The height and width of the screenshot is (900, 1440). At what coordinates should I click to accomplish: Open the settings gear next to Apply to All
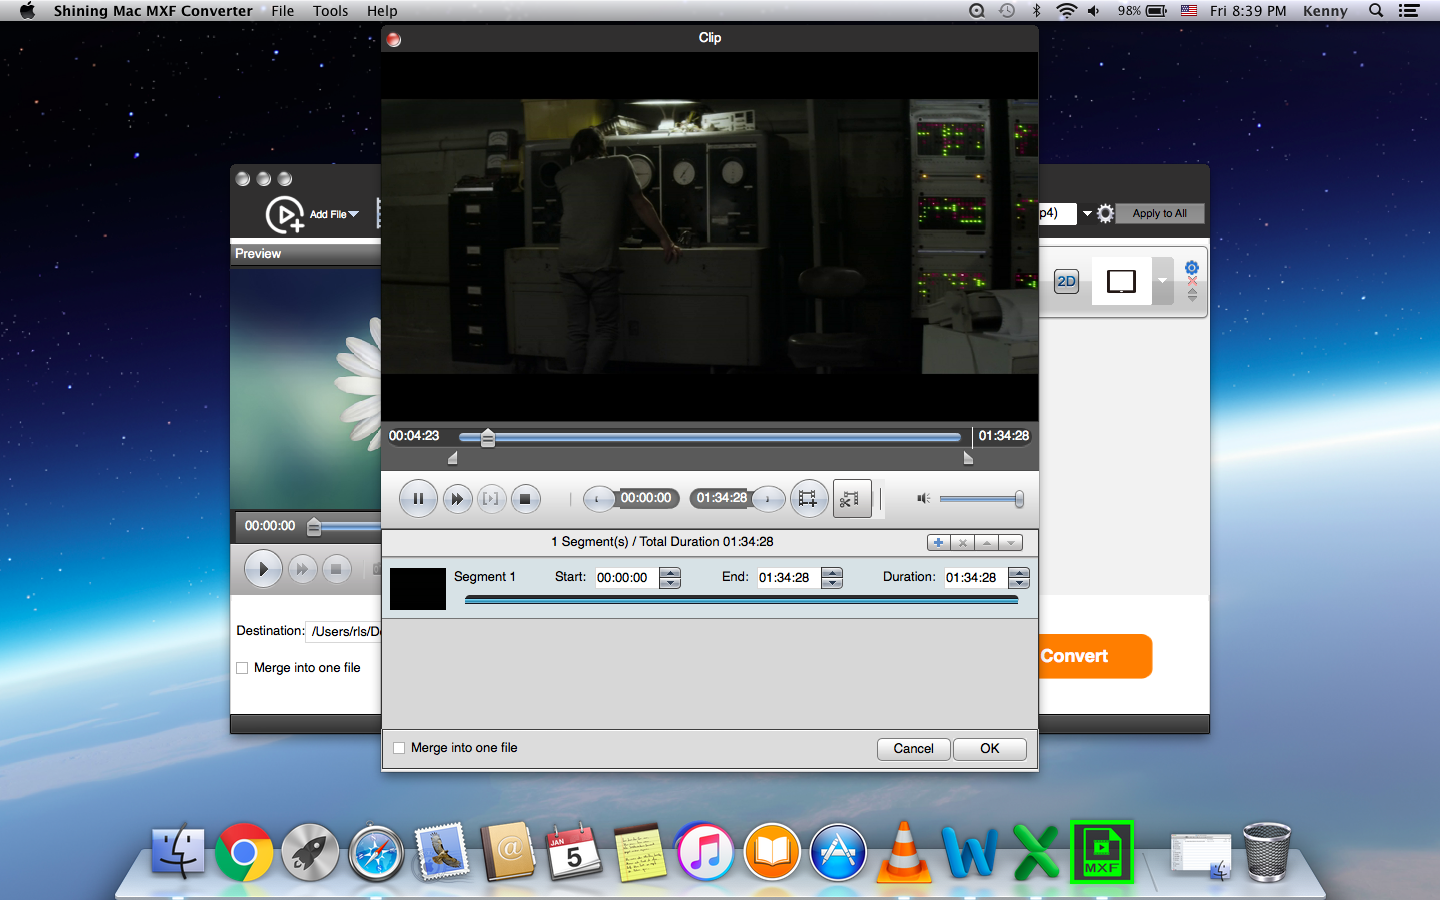pos(1105,213)
